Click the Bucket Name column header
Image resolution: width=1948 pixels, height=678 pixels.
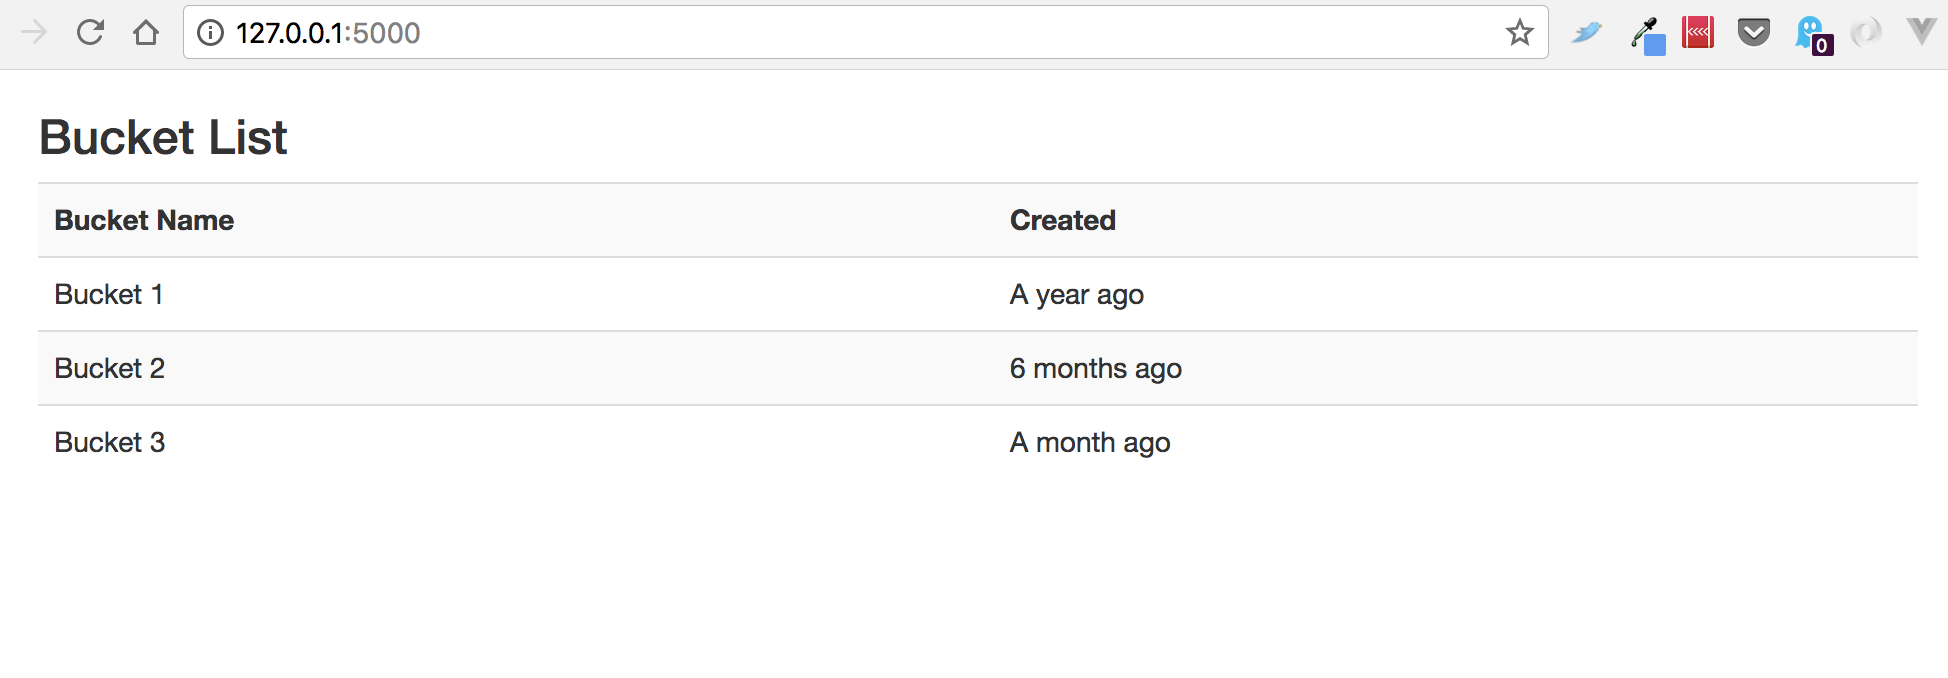tap(144, 220)
